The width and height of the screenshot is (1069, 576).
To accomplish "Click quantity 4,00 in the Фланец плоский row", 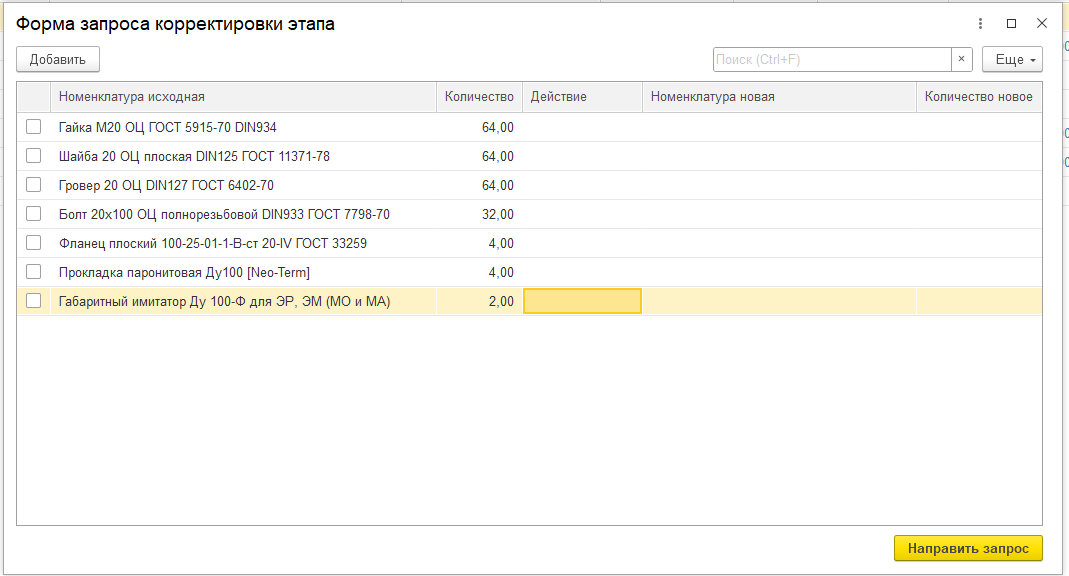I will tap(501, 243).
